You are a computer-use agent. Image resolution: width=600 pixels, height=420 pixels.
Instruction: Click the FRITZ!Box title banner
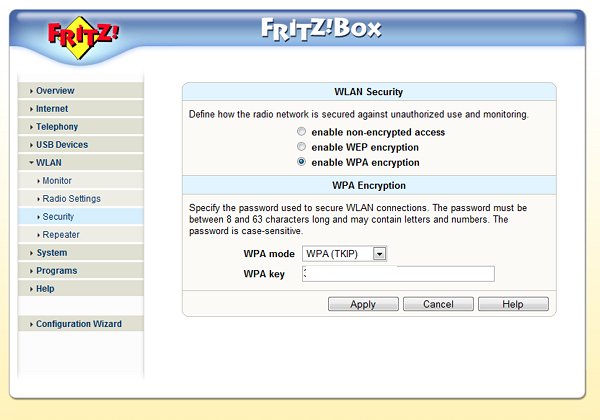321,27
